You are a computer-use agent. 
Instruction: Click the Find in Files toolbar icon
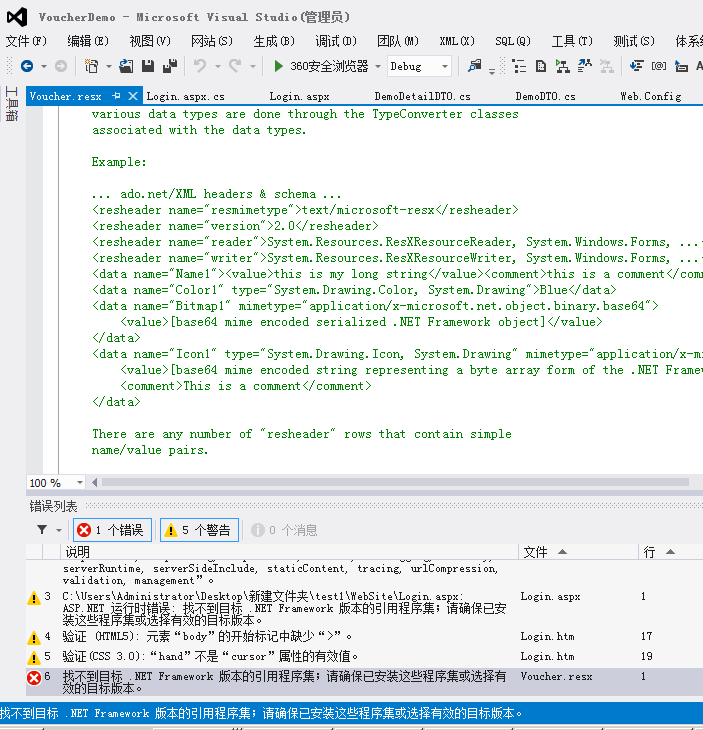pyautogui.click(x=474, y=66)
